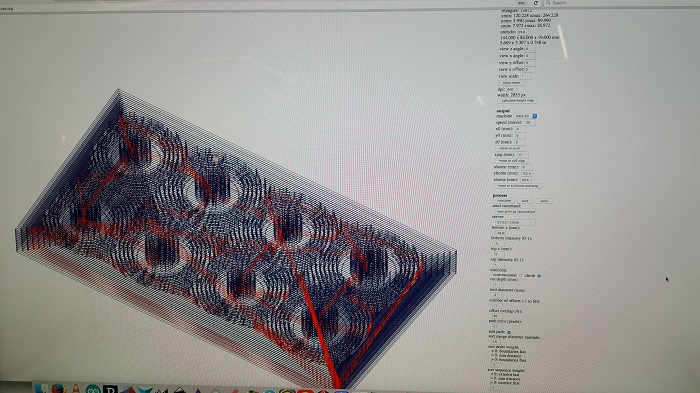The height and width of the screenshot is (393, 700).
Task: Edit the x0 (mm) field
Action: point(520,129)
